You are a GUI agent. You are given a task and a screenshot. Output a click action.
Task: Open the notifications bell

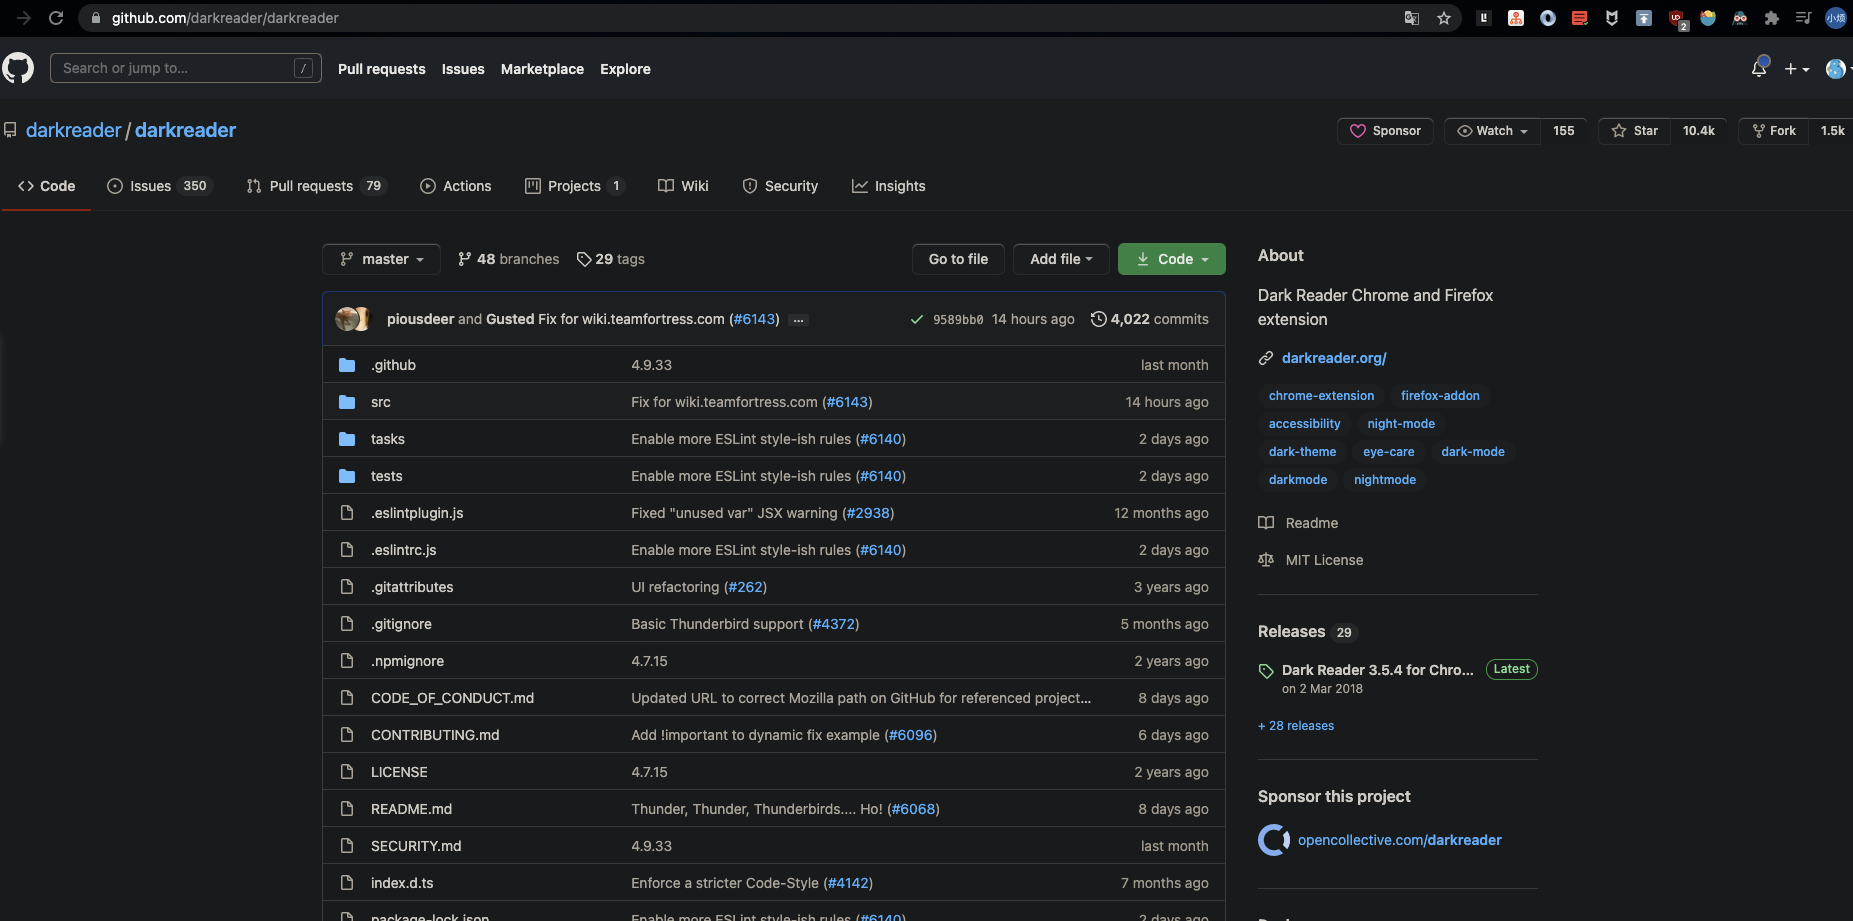tap(1759, 68)
